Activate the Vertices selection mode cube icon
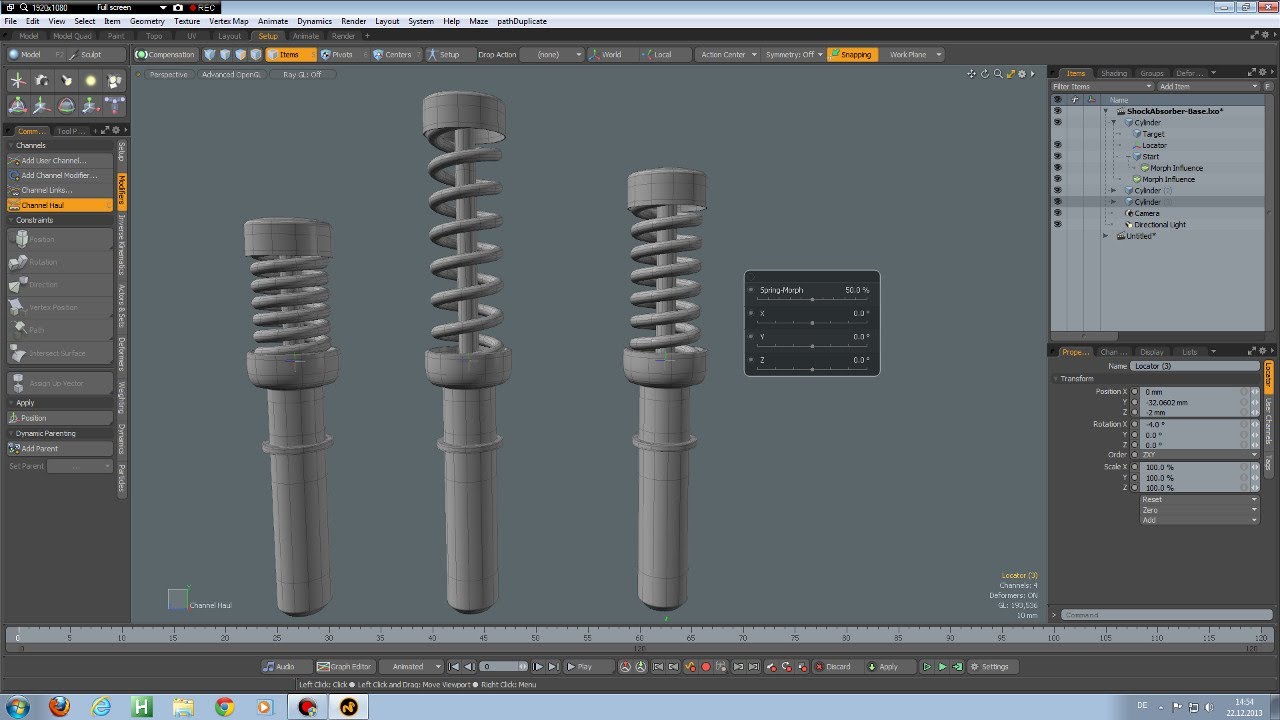This screenshot has height=720, width=1280. 210,55
